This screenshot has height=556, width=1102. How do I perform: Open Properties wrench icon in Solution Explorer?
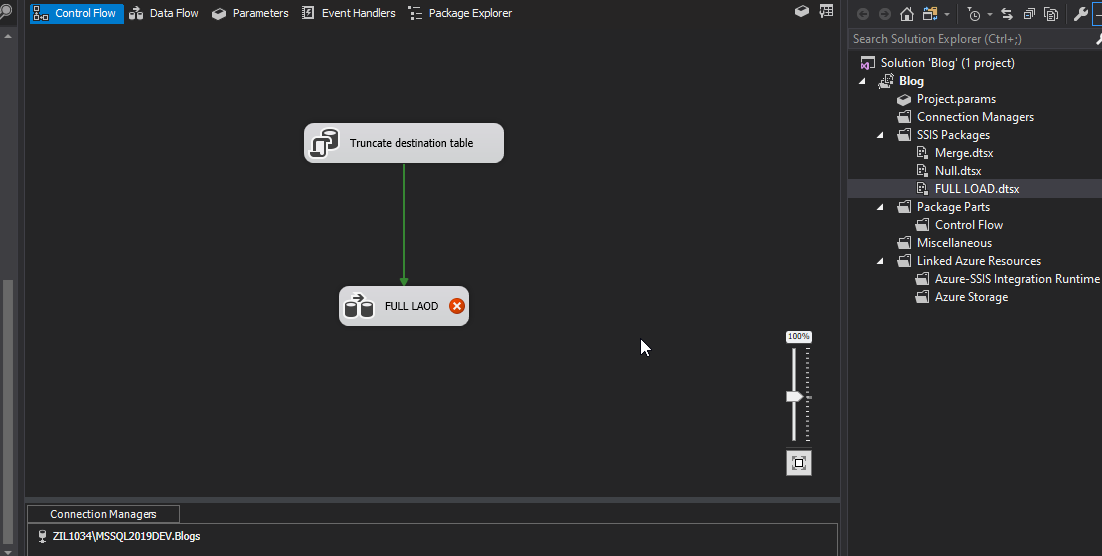[x=1081, y=14]
